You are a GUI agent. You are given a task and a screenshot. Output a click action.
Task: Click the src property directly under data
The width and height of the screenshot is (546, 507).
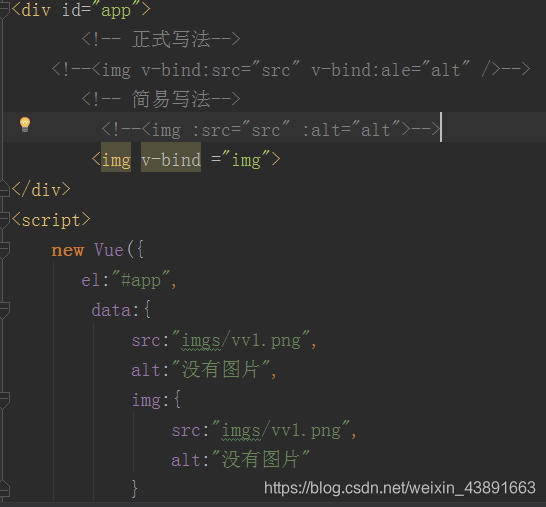click(146, 340)
